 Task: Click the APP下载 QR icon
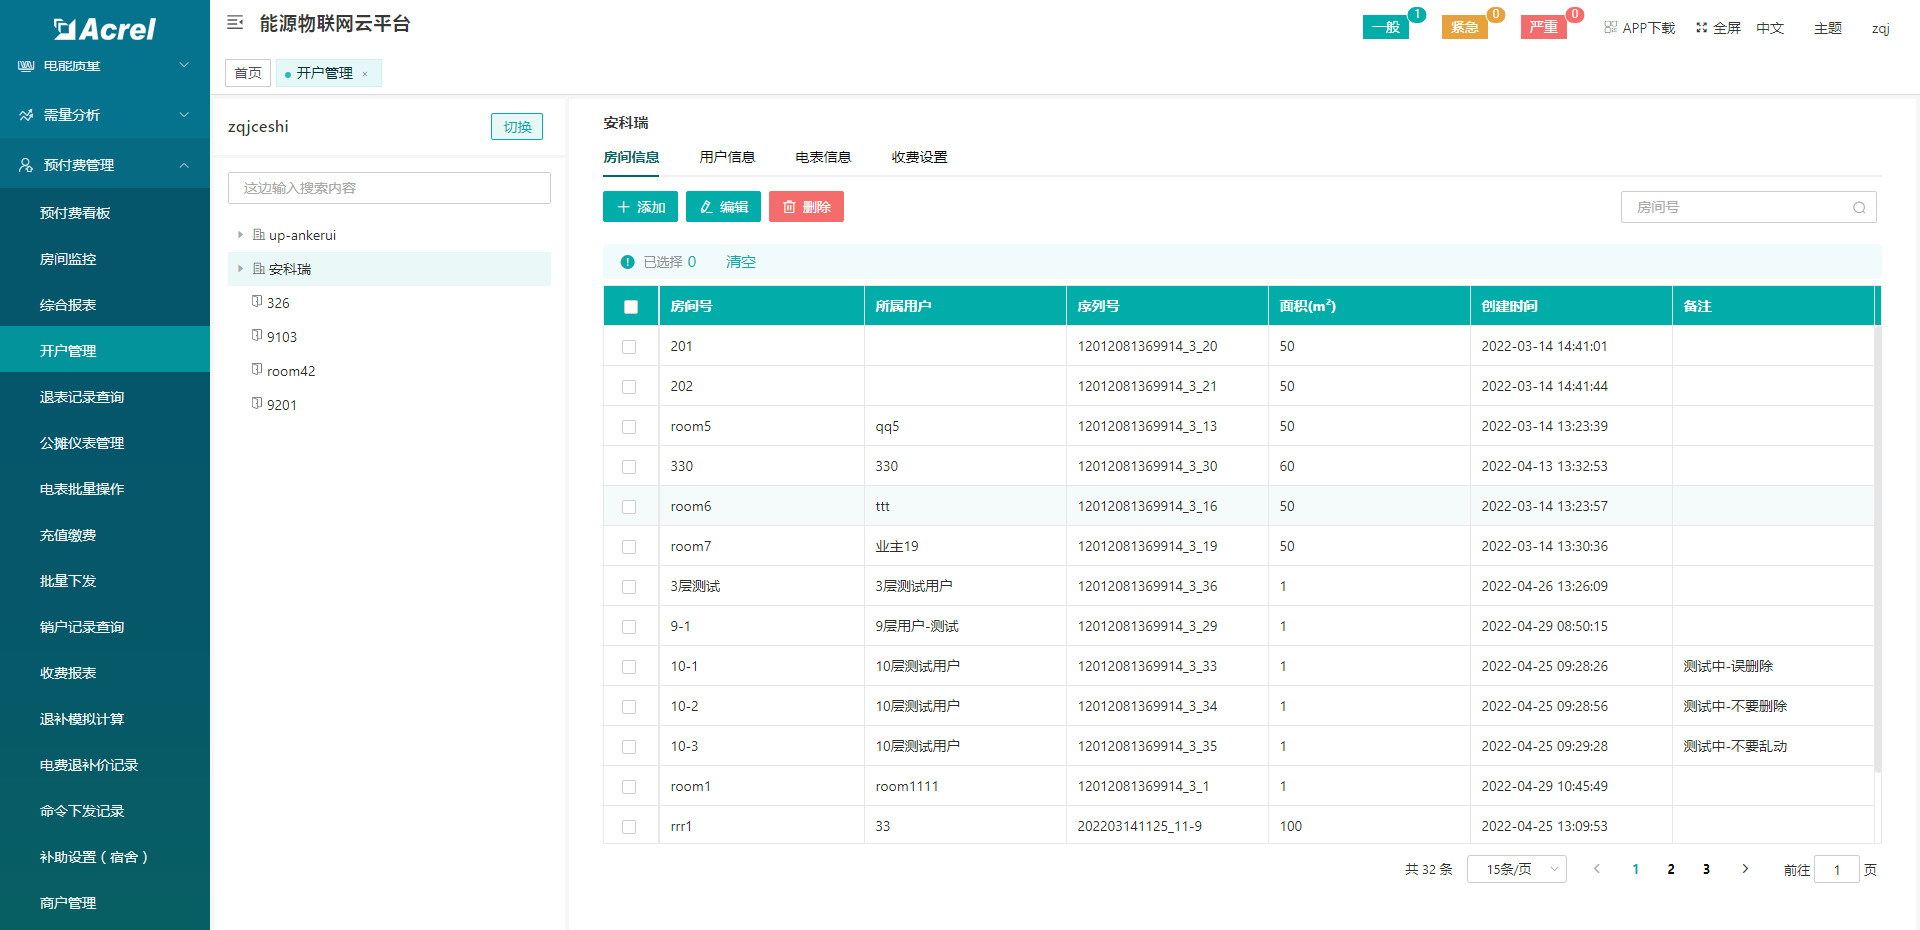(x=1610, y=27)
